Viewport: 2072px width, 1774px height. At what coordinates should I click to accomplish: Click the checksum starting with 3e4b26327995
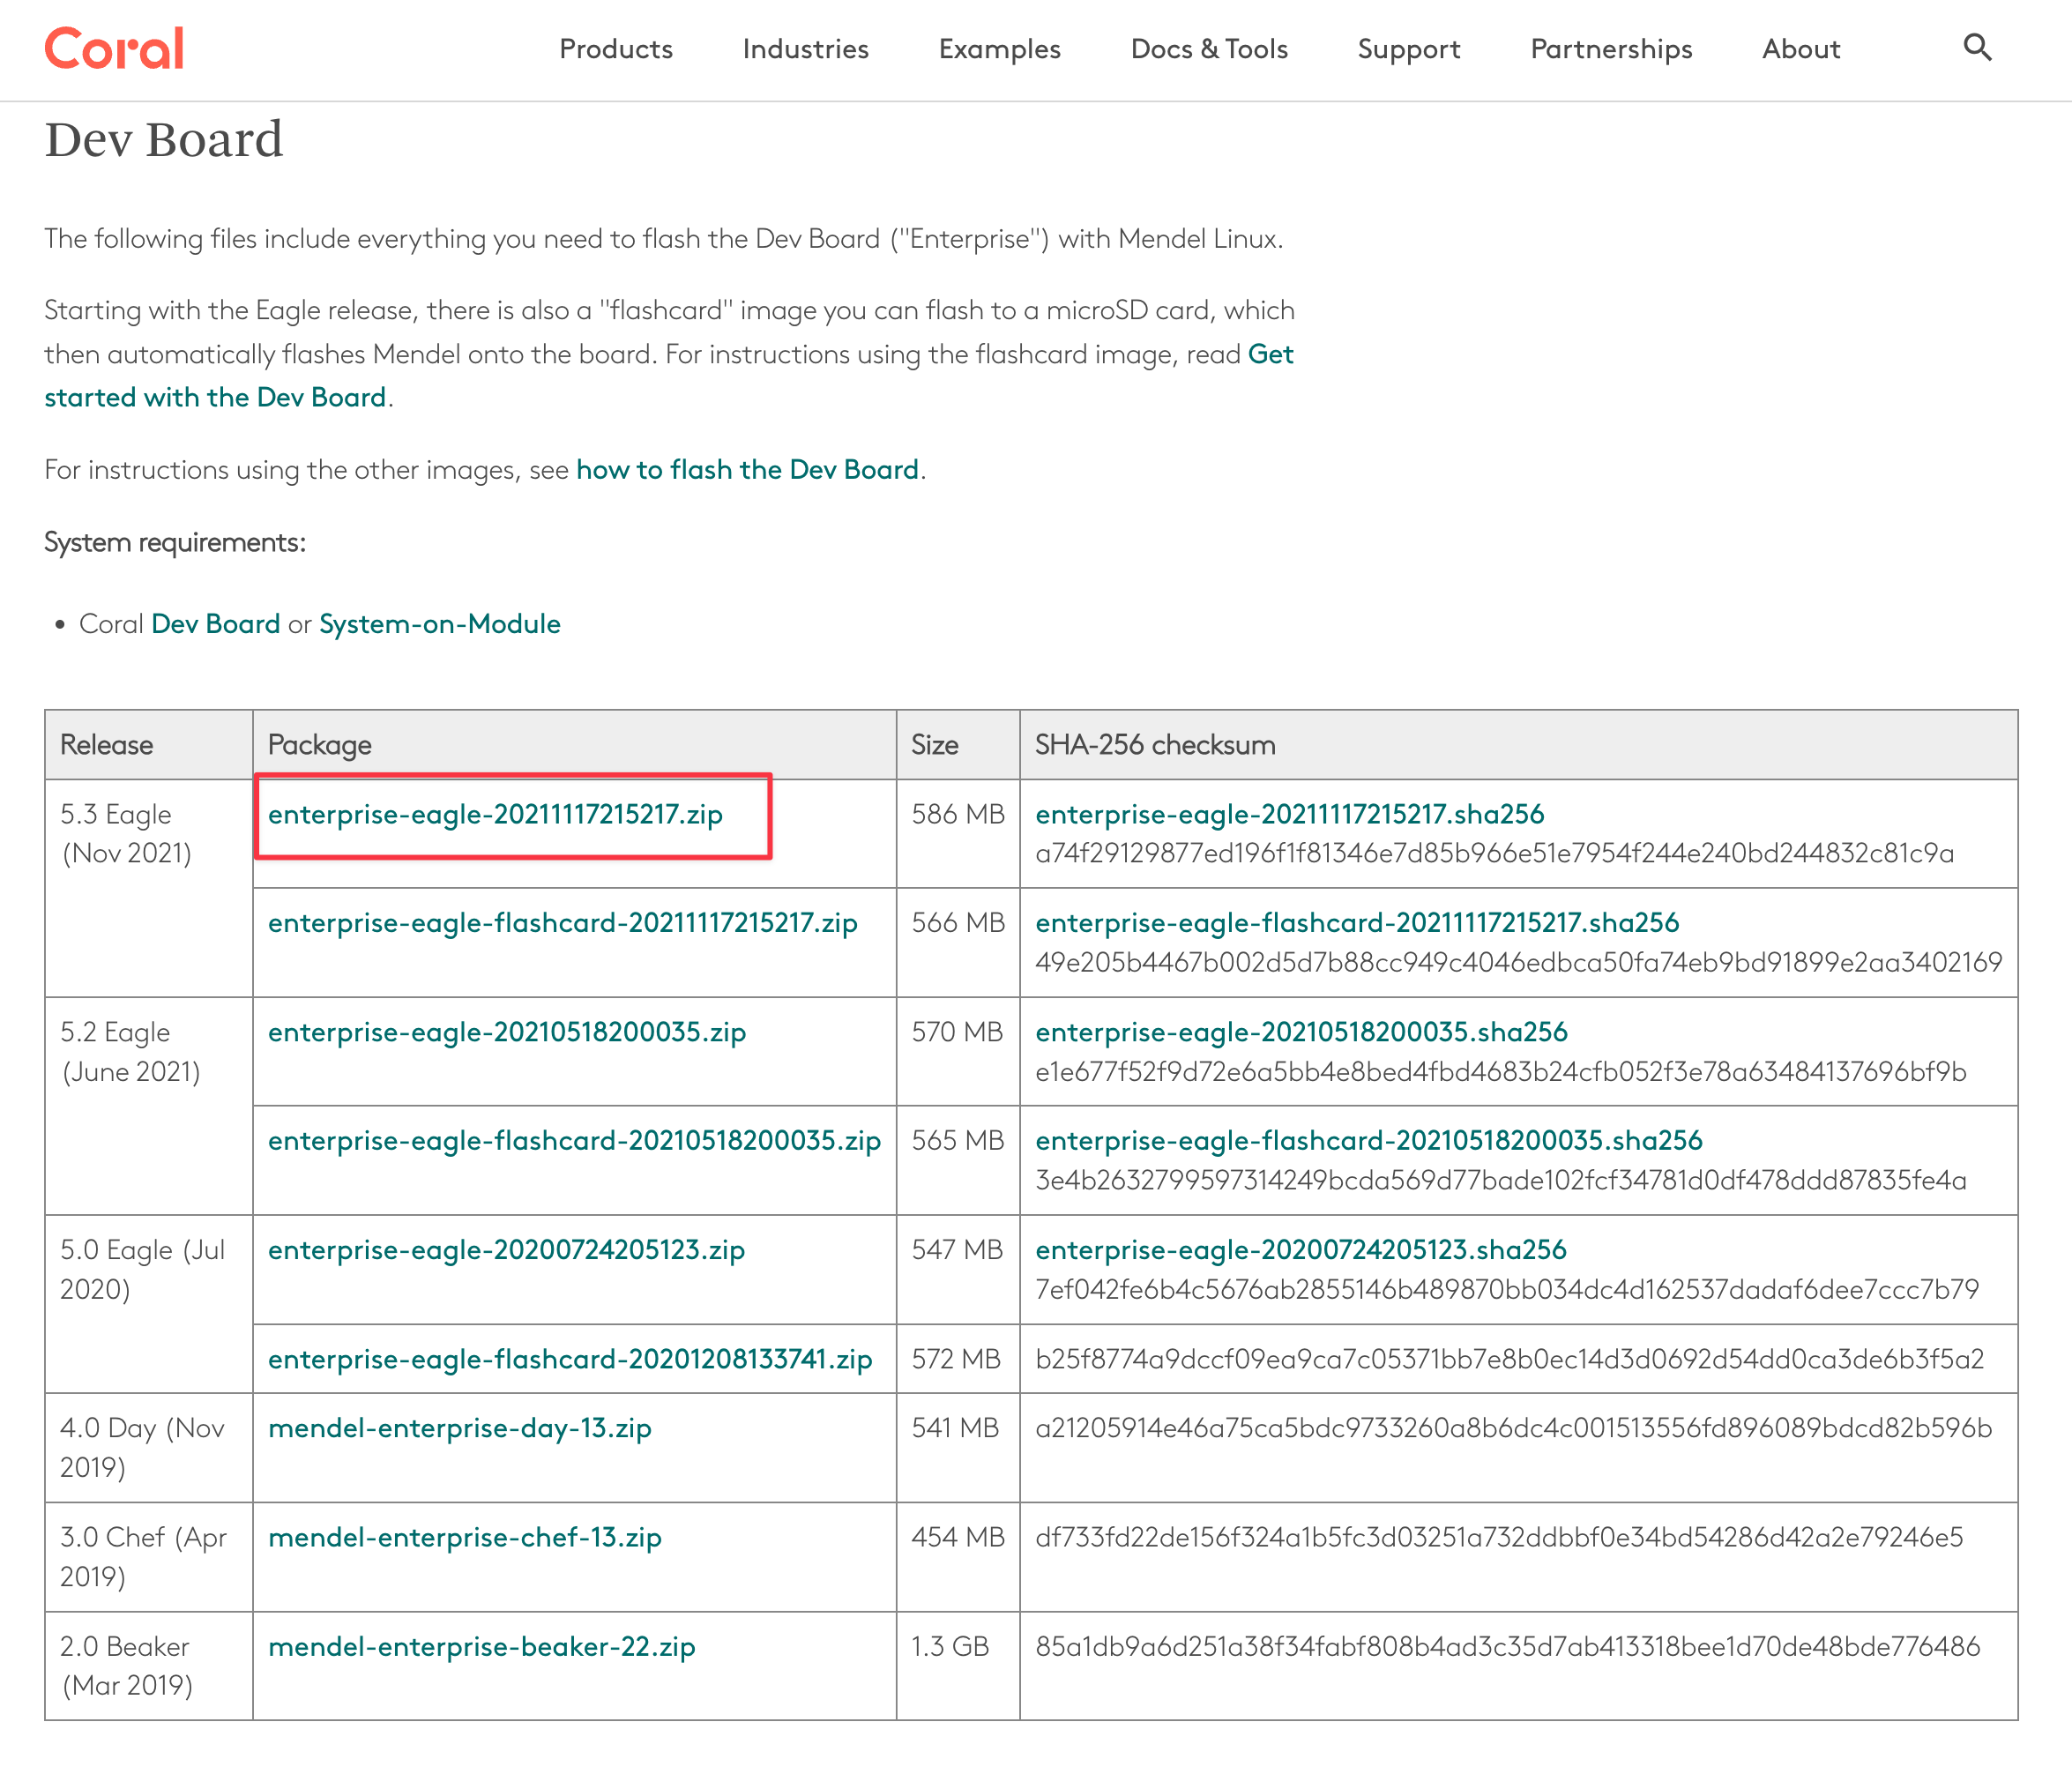coord(1501,1181)
